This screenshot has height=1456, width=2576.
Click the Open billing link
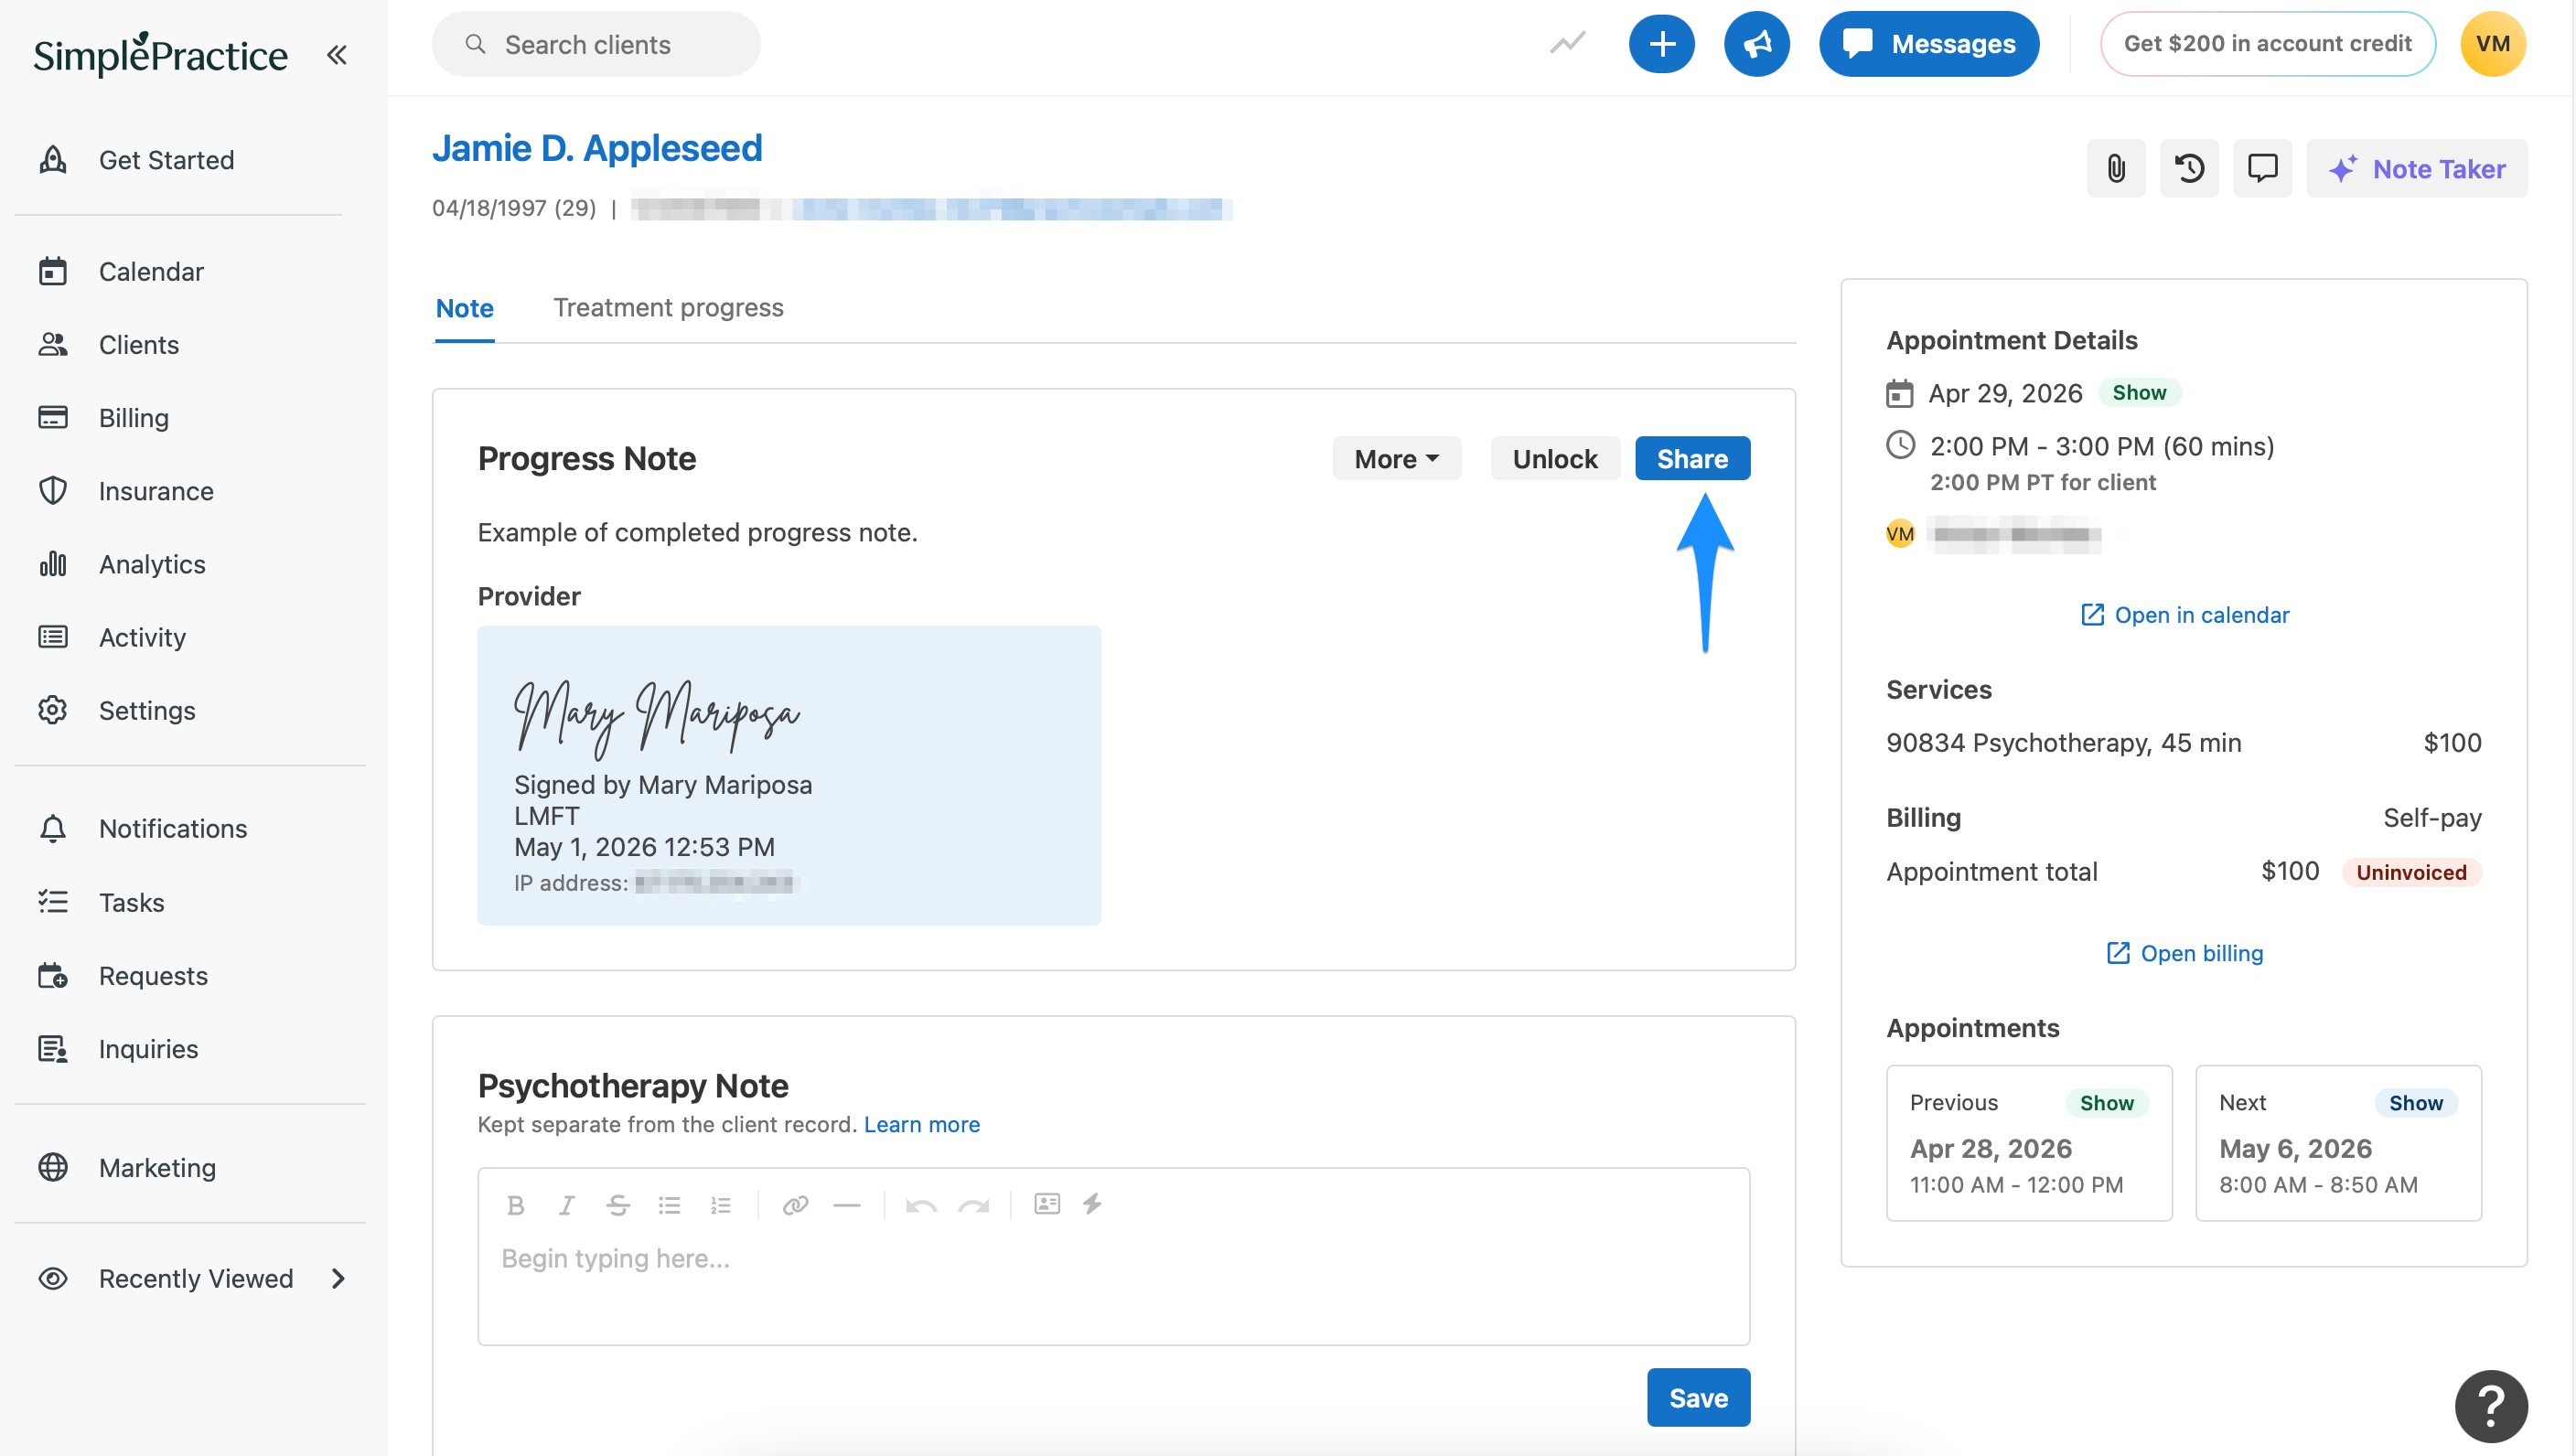click(x=2184, y=952)
